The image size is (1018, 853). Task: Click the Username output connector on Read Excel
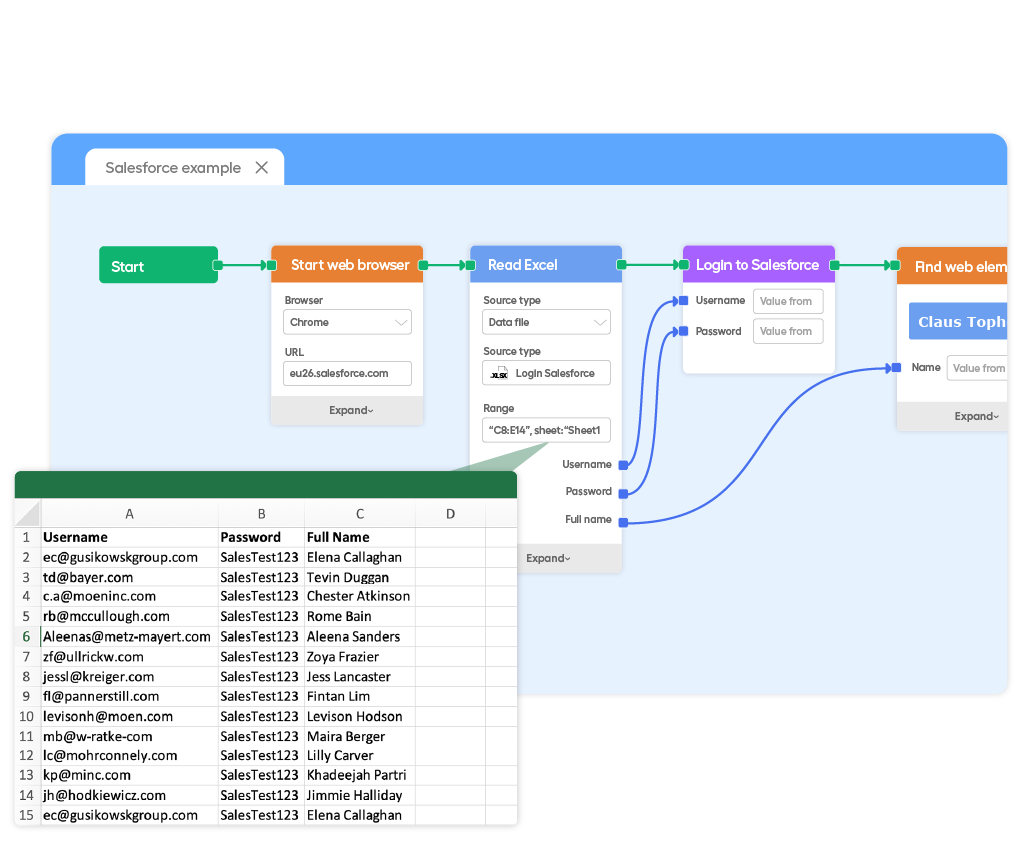pyautogui.click(x=623, y=465)
